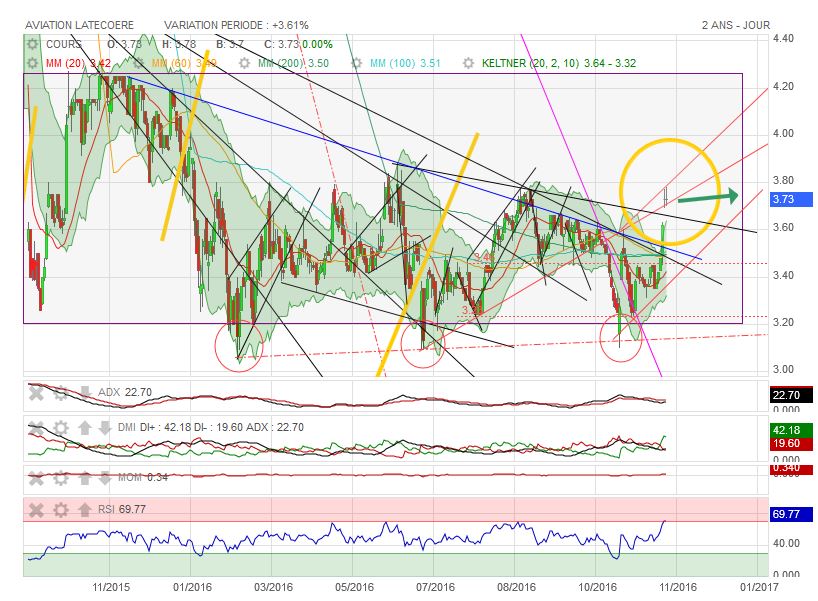
Task: Click the 40.00 RSI axis label
Action: coord(786,544)
